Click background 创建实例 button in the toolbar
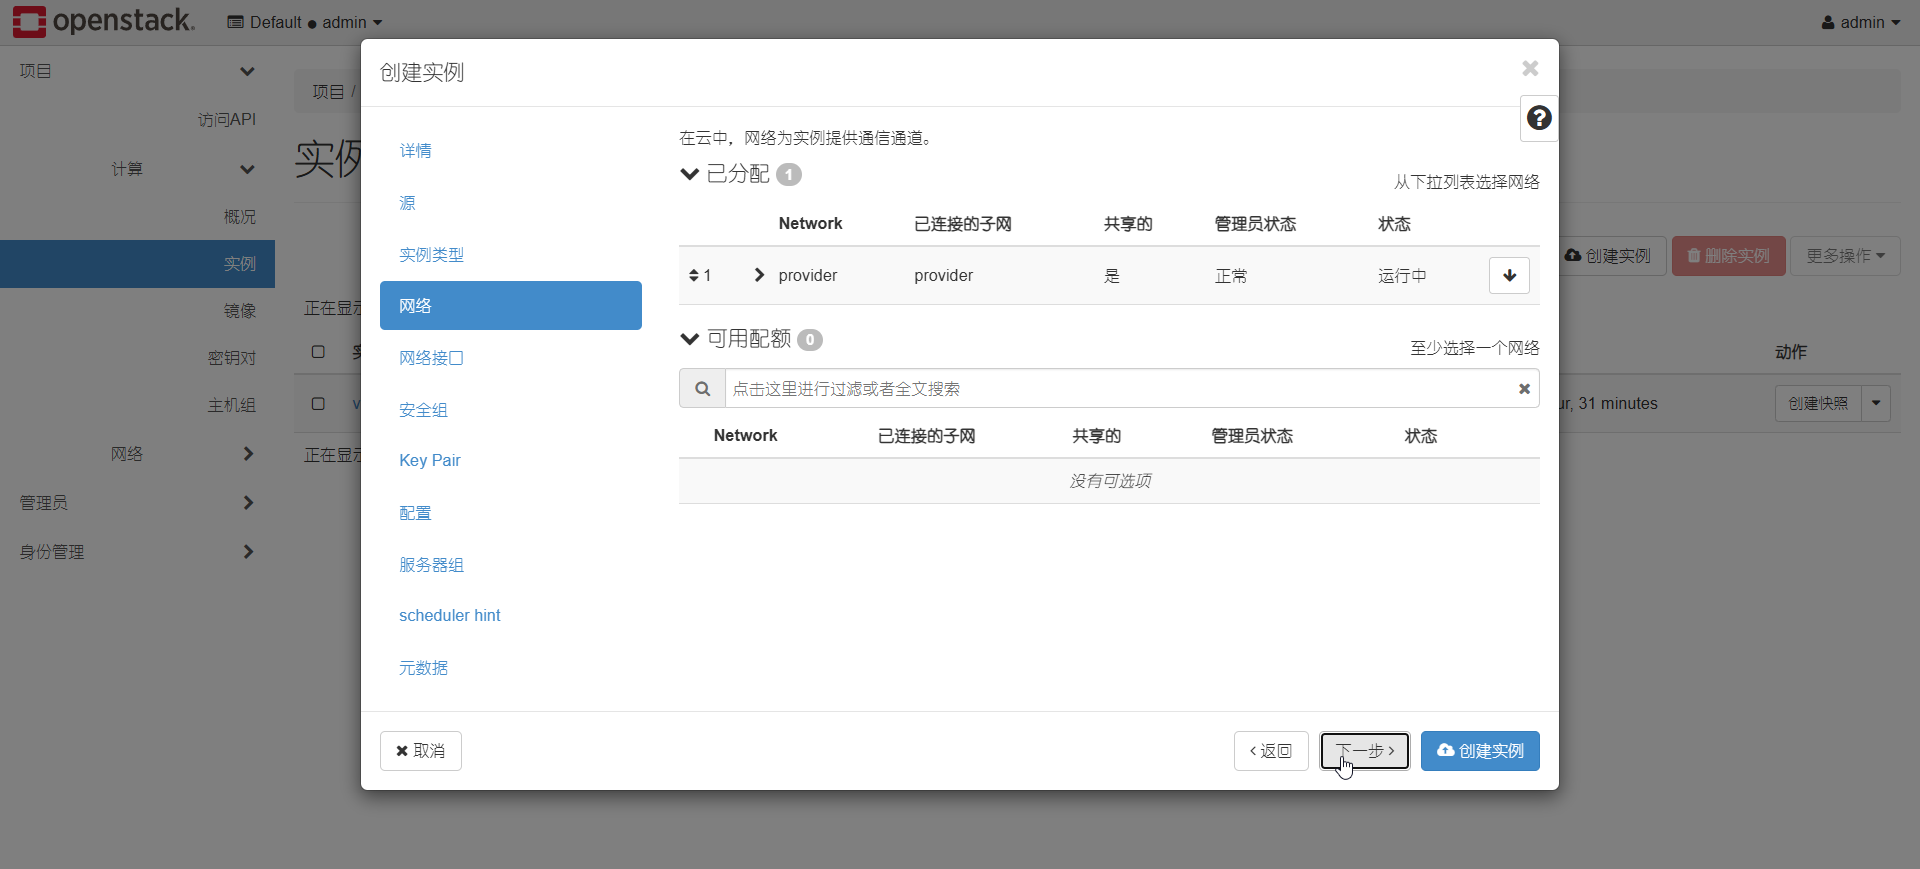Screen dimensions: 1920x869 click(1608, 256)
